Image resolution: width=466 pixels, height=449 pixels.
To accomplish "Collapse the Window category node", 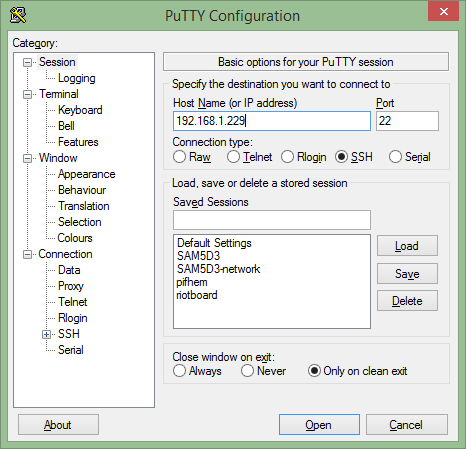I will coord(27,158).
